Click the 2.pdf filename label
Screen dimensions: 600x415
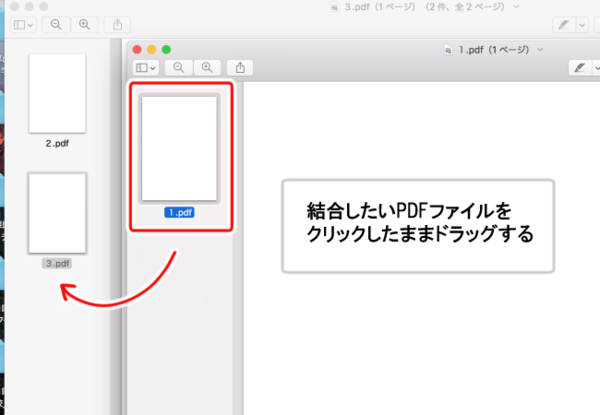pos(57,143)
